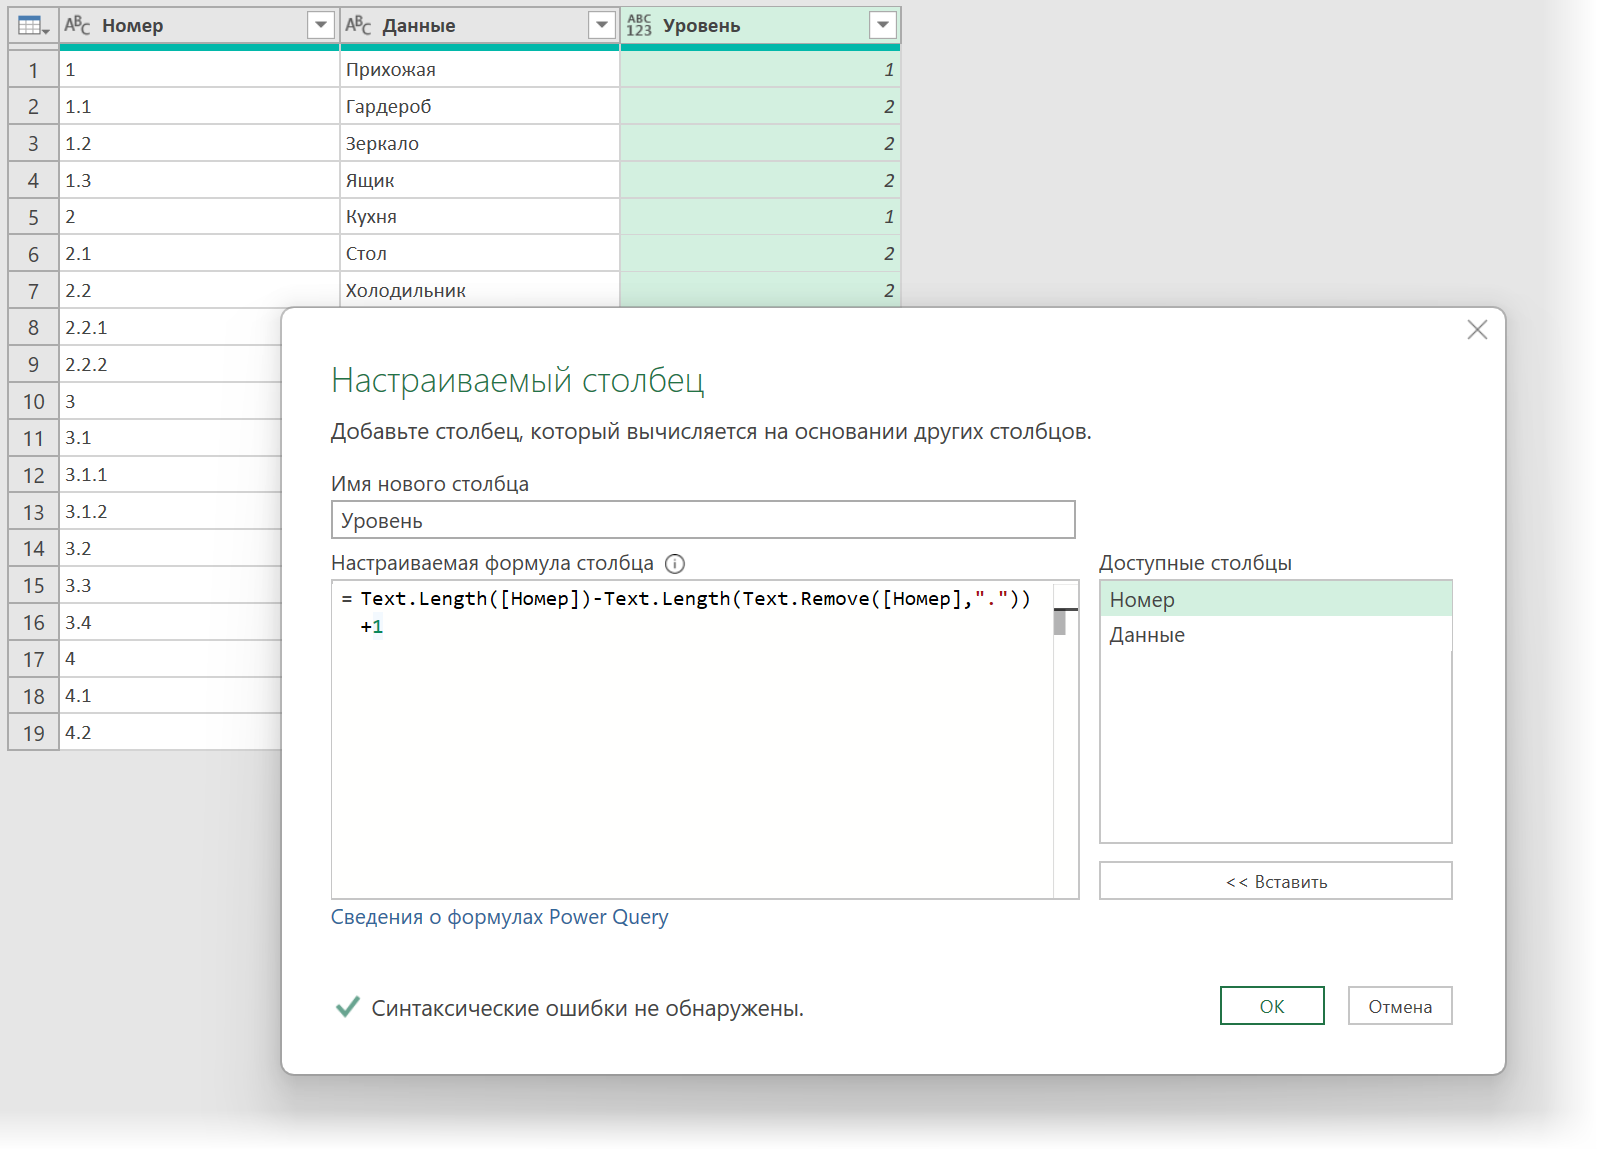
Task: Click the cell Ящик
Action: pos(480,180)
